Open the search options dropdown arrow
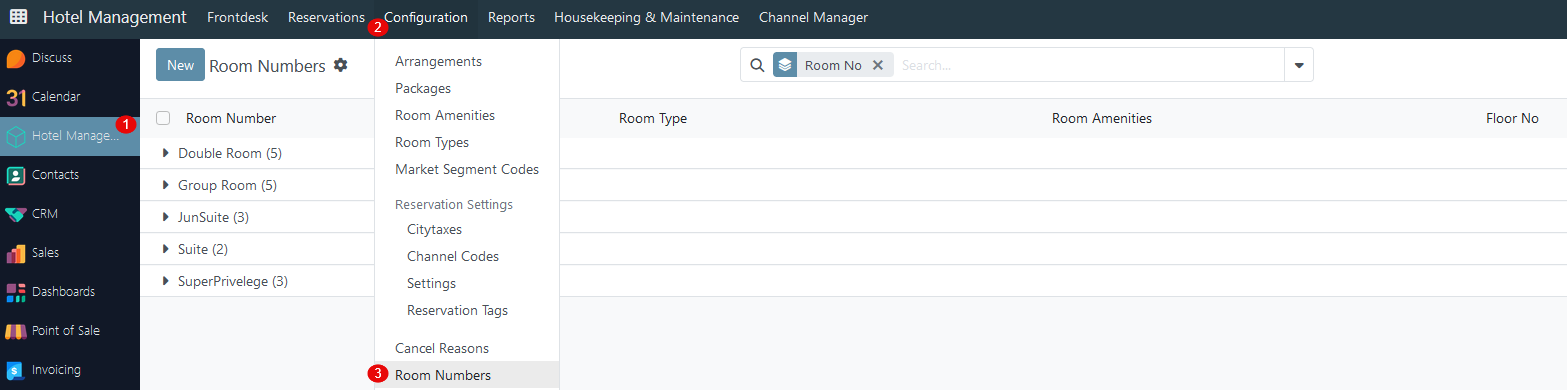The width and height of the screenshot is (1567, 390). click(x=1299, y=65)
